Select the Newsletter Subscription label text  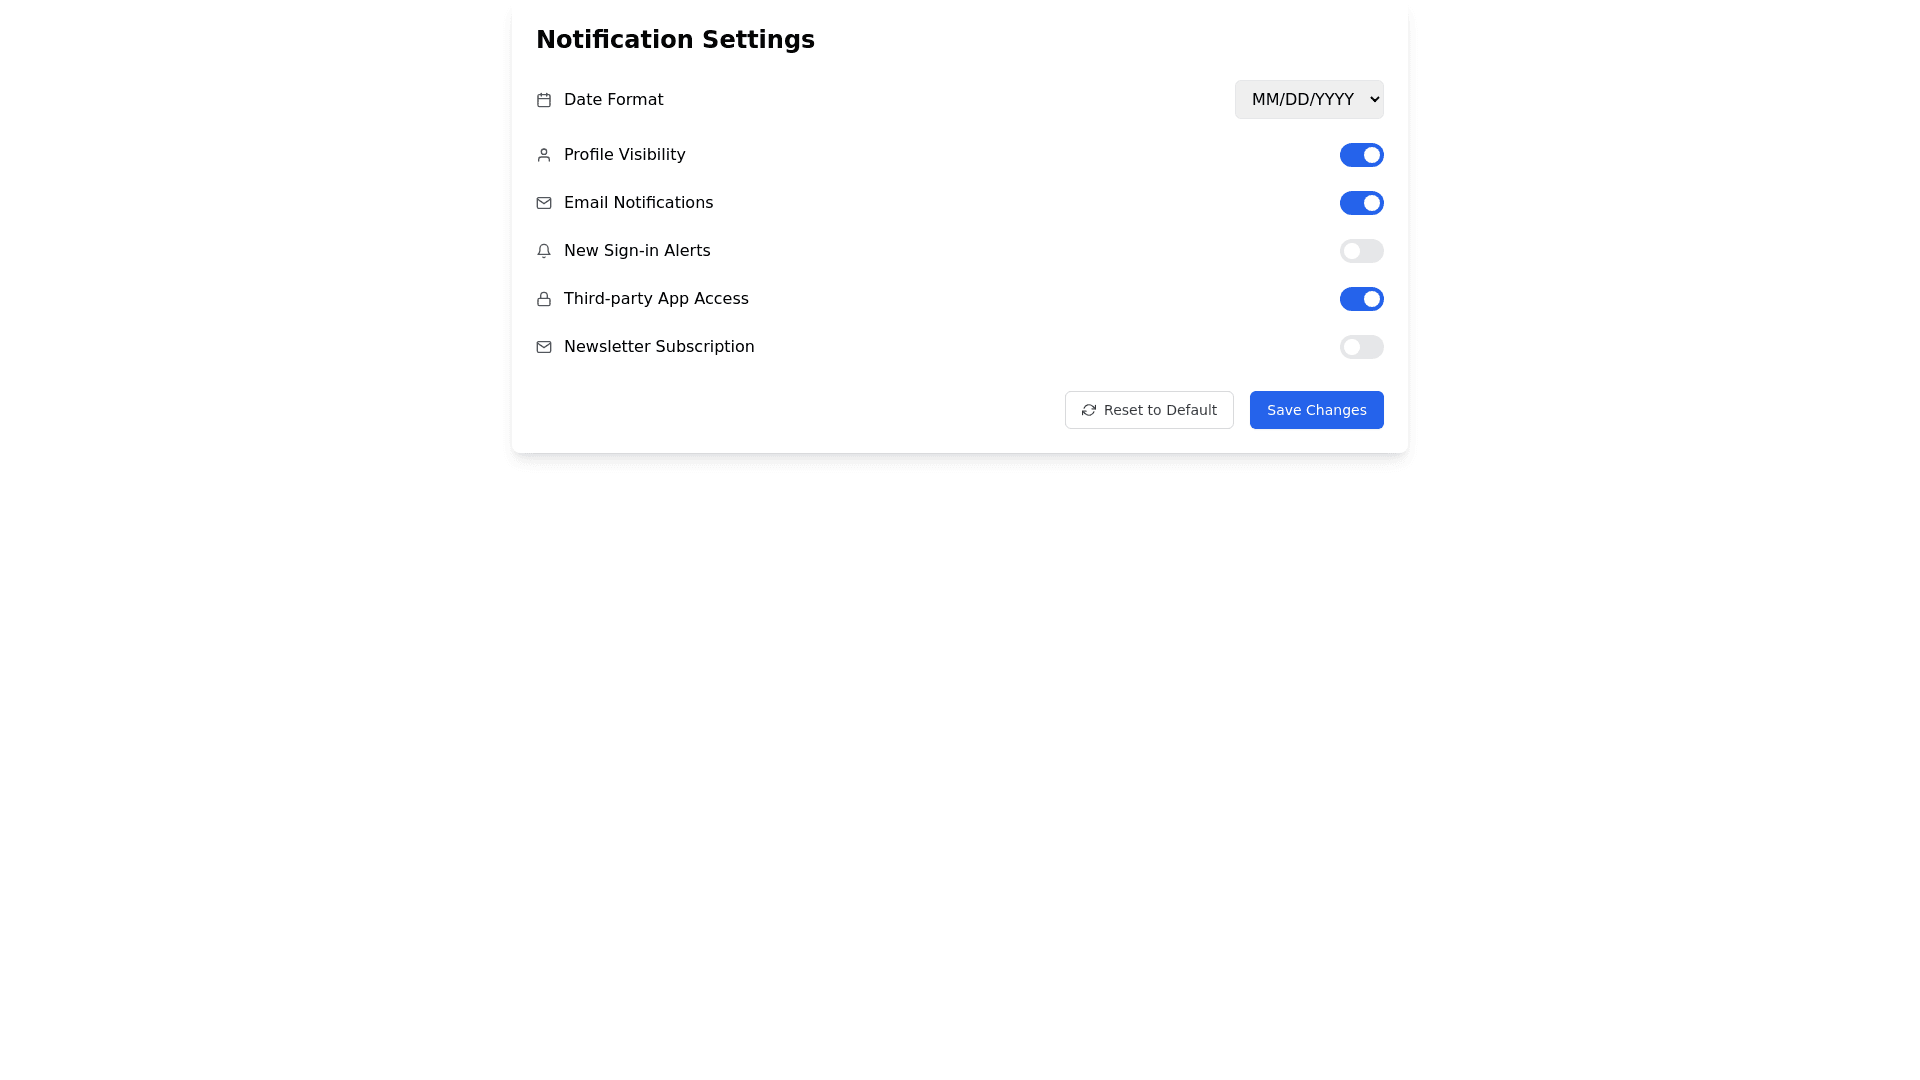pos(659,347)
